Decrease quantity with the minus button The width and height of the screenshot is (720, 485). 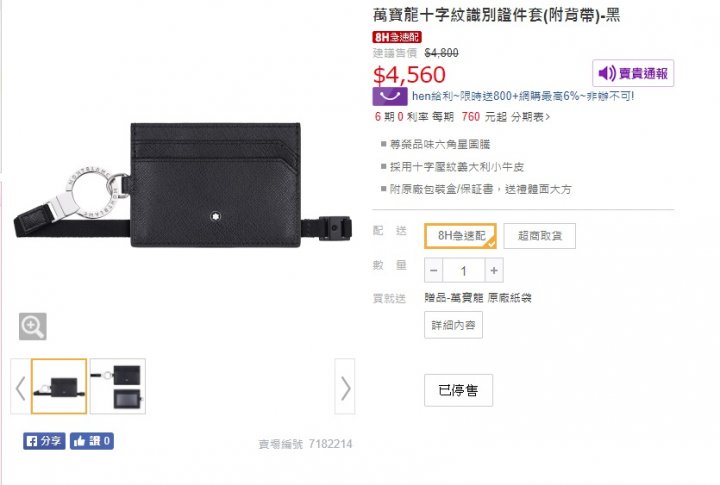click(x=433, y=271)
